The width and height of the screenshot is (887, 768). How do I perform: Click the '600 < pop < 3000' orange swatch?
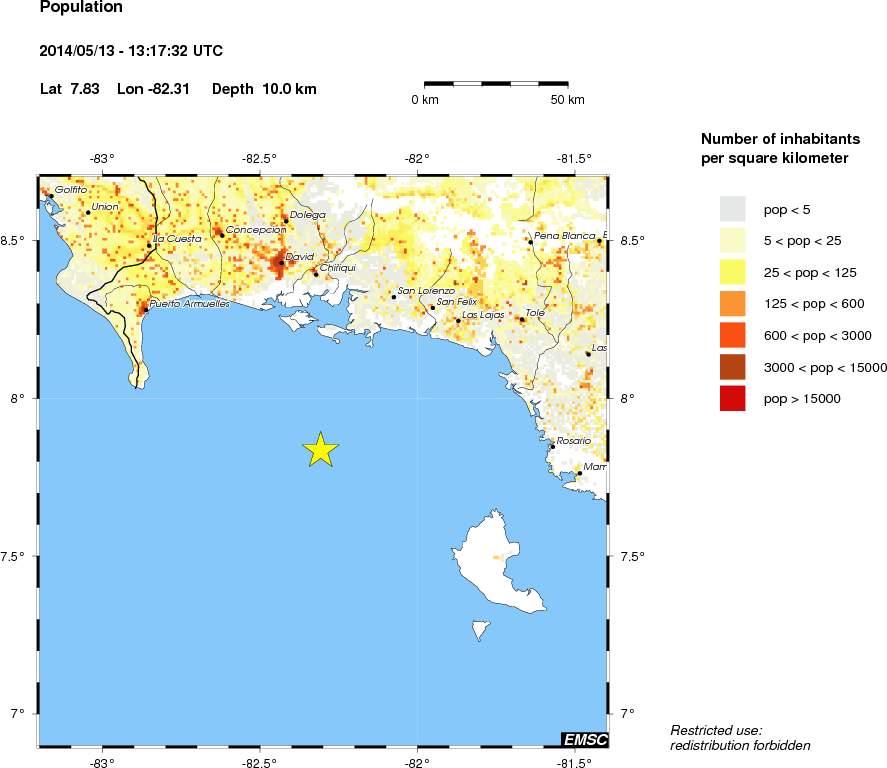coord(733,335)
